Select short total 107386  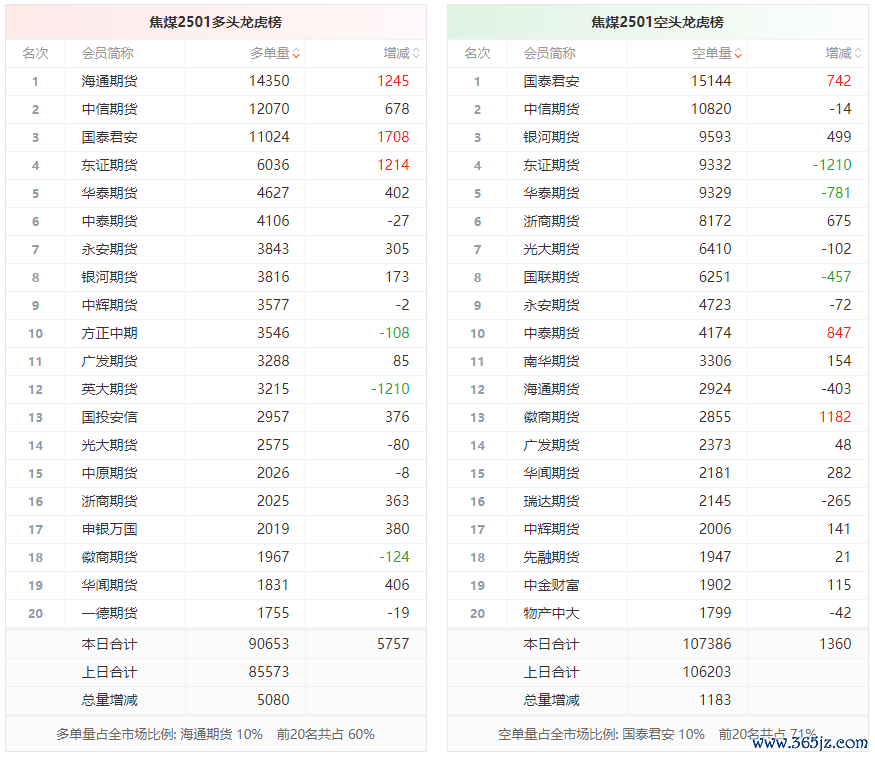tap(707, 644)
